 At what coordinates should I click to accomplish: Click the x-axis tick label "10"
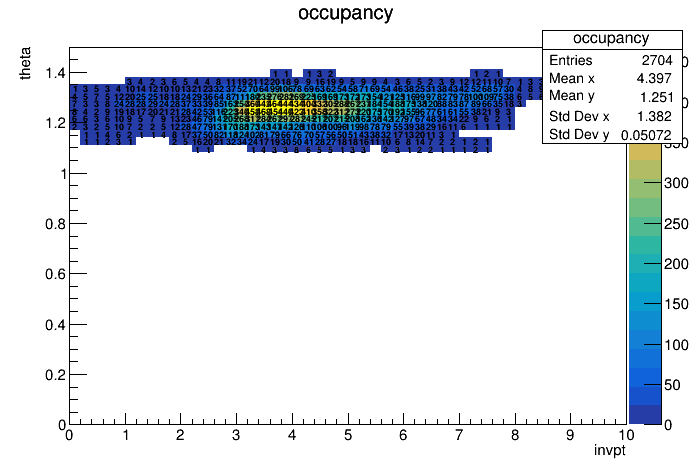(626, 435)
